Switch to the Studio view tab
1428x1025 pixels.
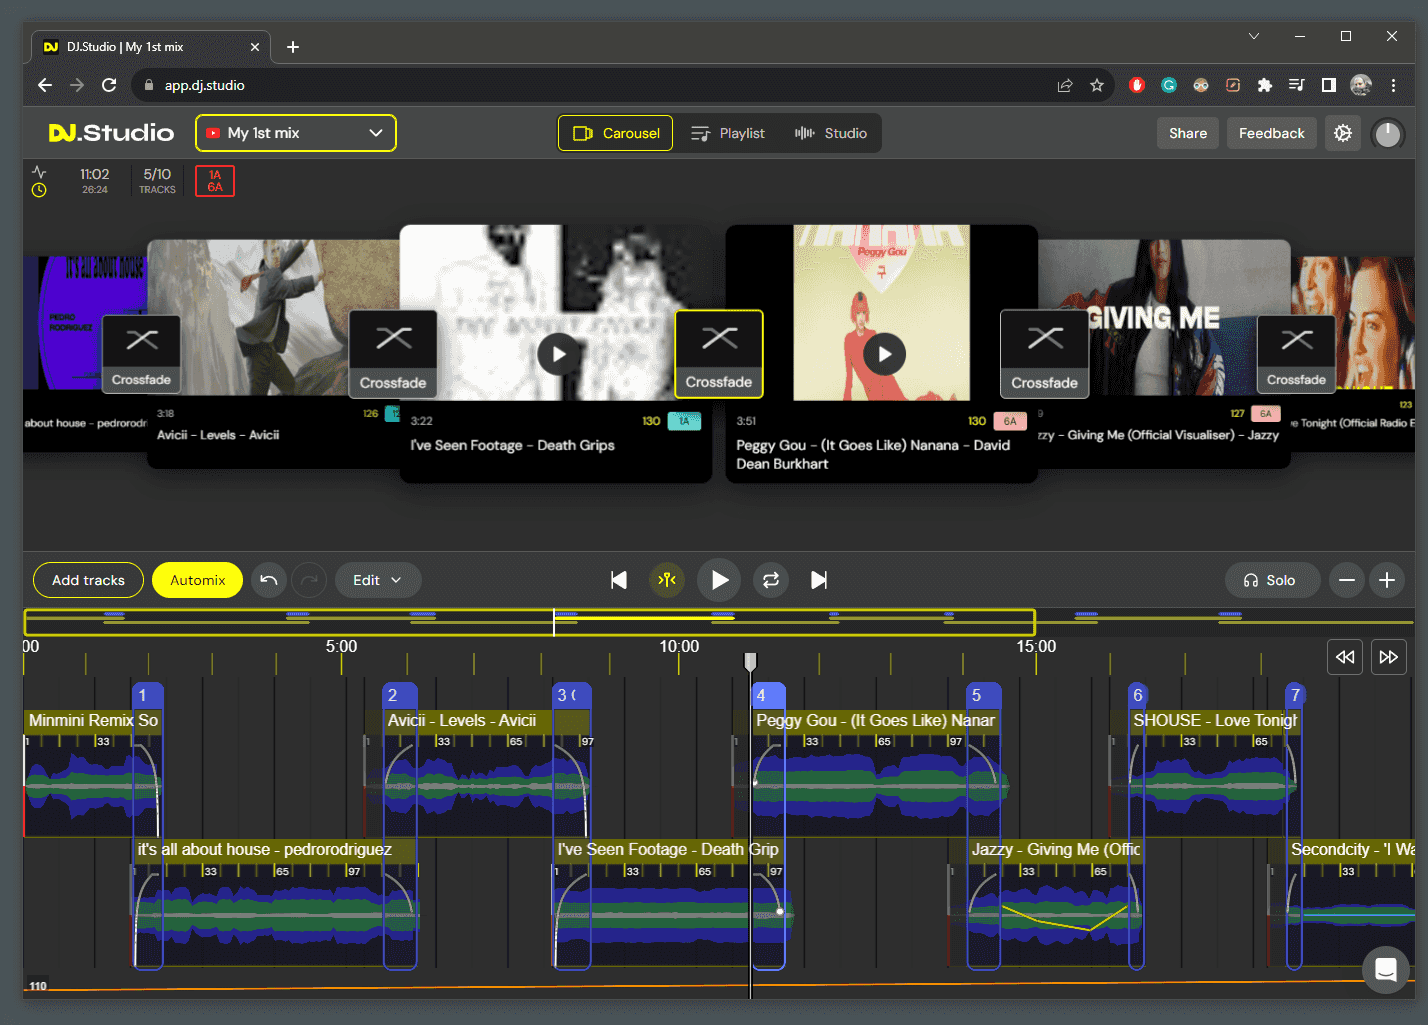click(831, 133)
